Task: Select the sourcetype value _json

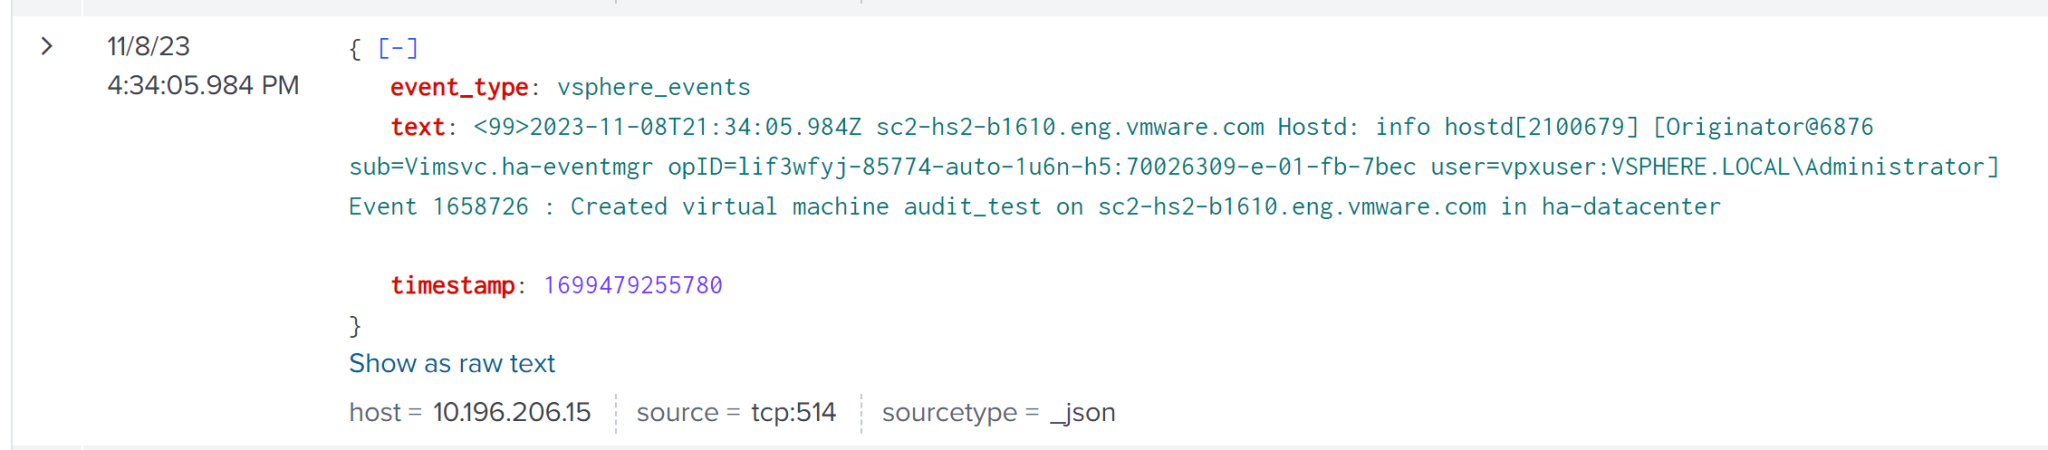Action: [1083, 412]
